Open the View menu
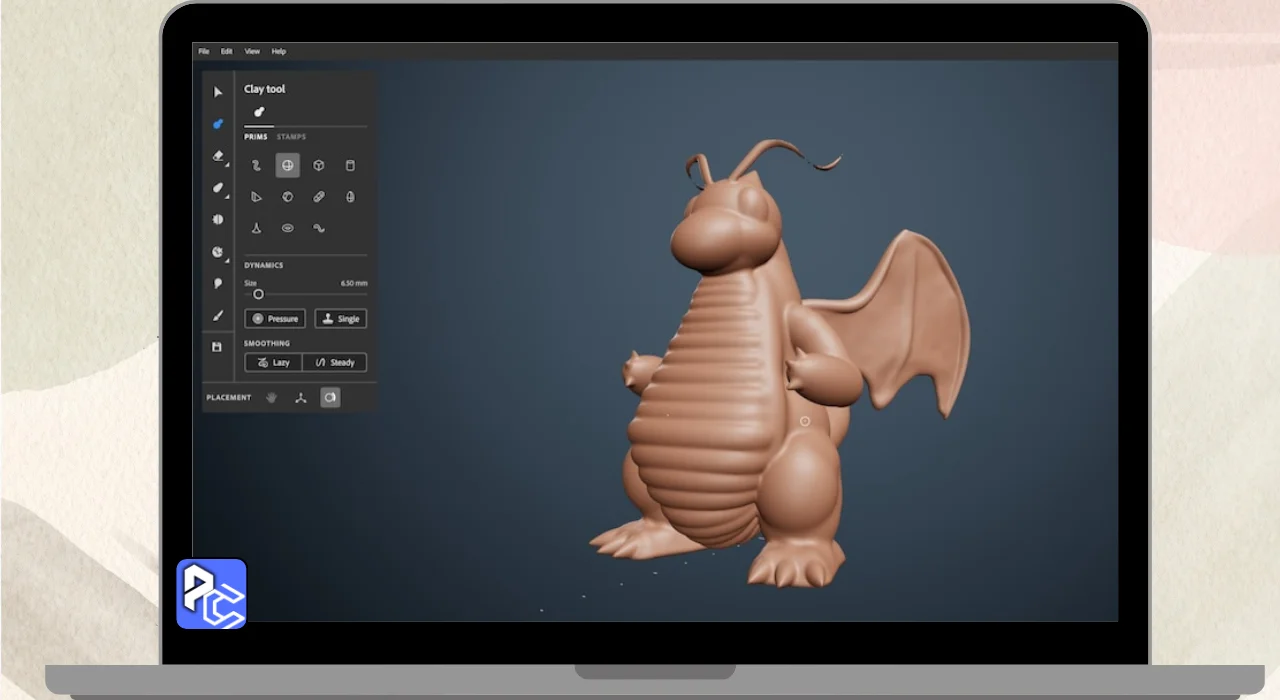 tap(252, 51)
